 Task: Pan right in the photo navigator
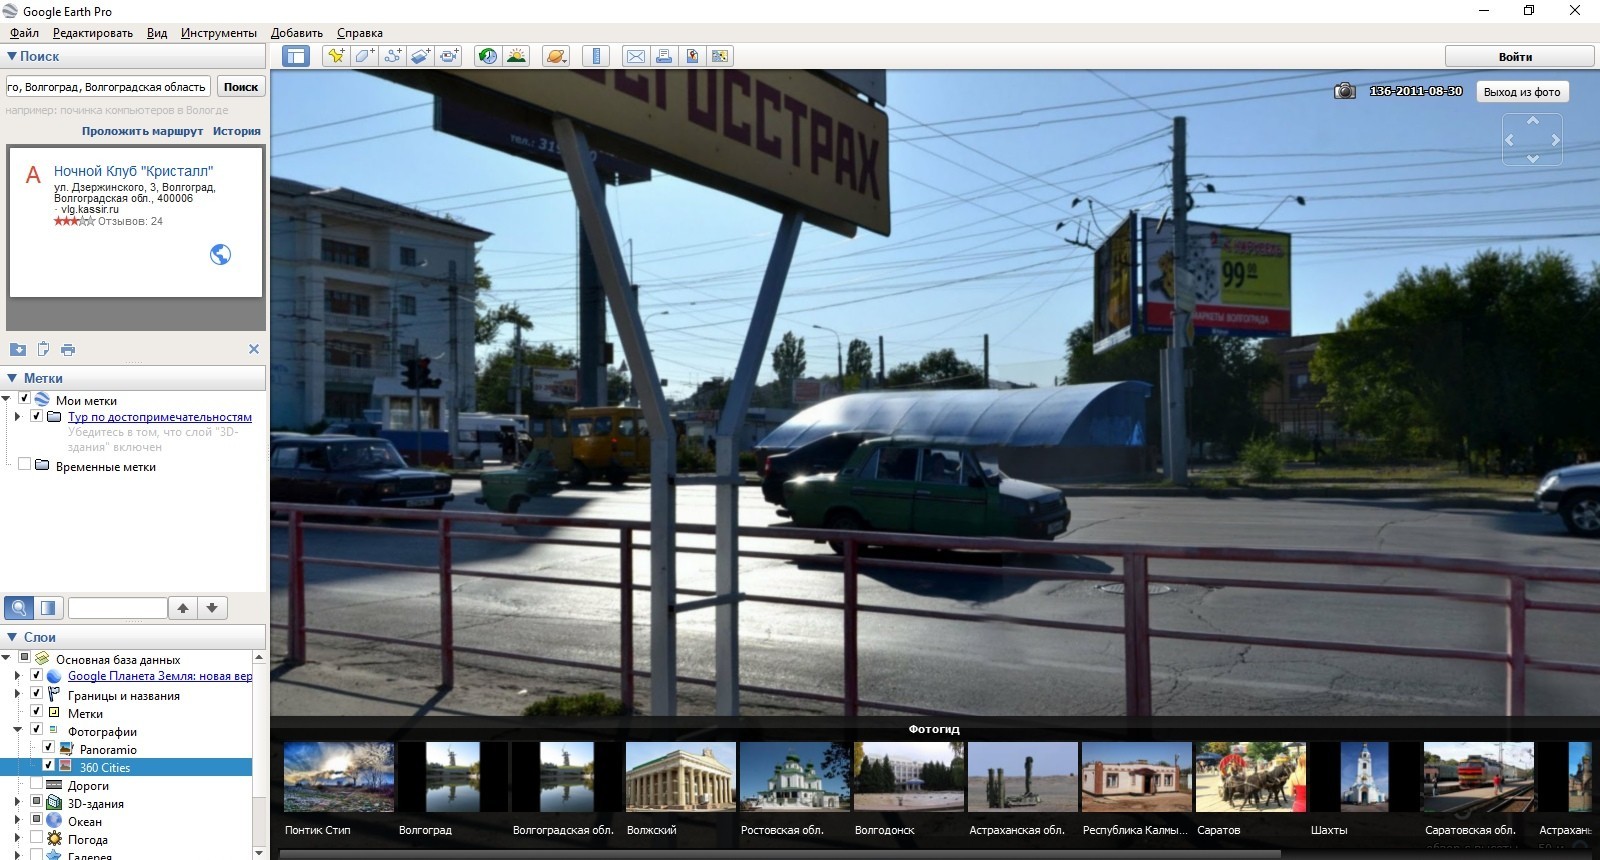pyautogui.click(x=1555, y=140)
